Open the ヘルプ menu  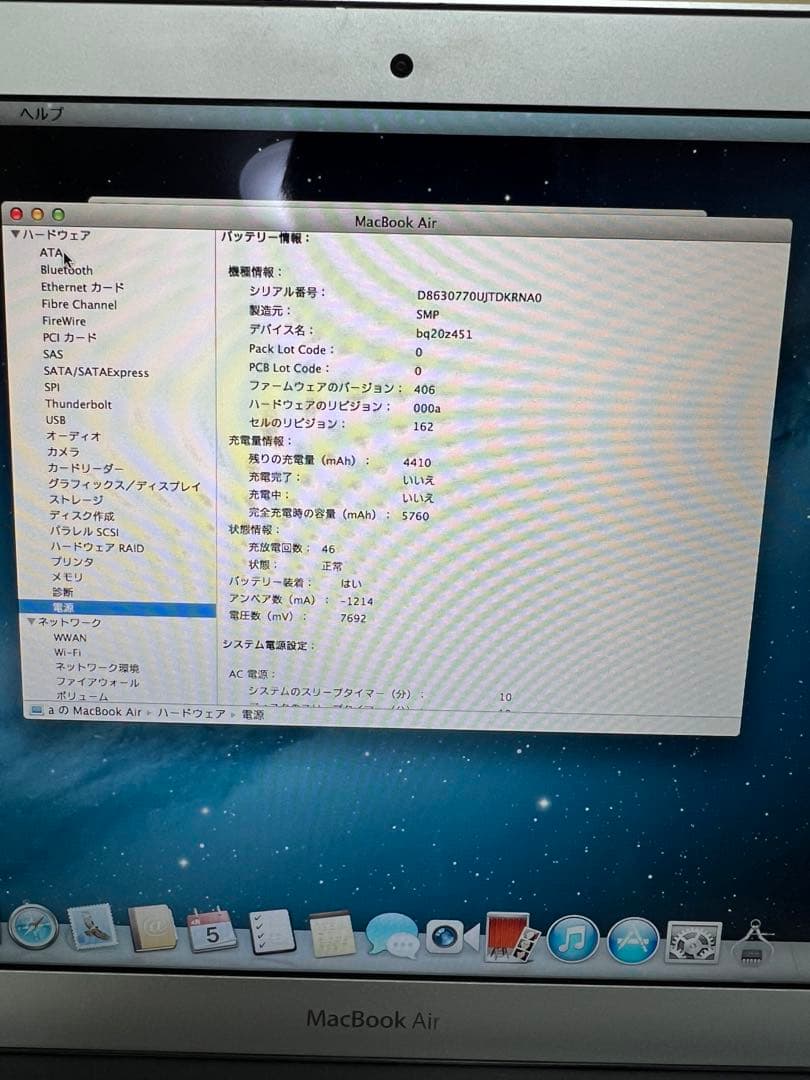(41, 114)
